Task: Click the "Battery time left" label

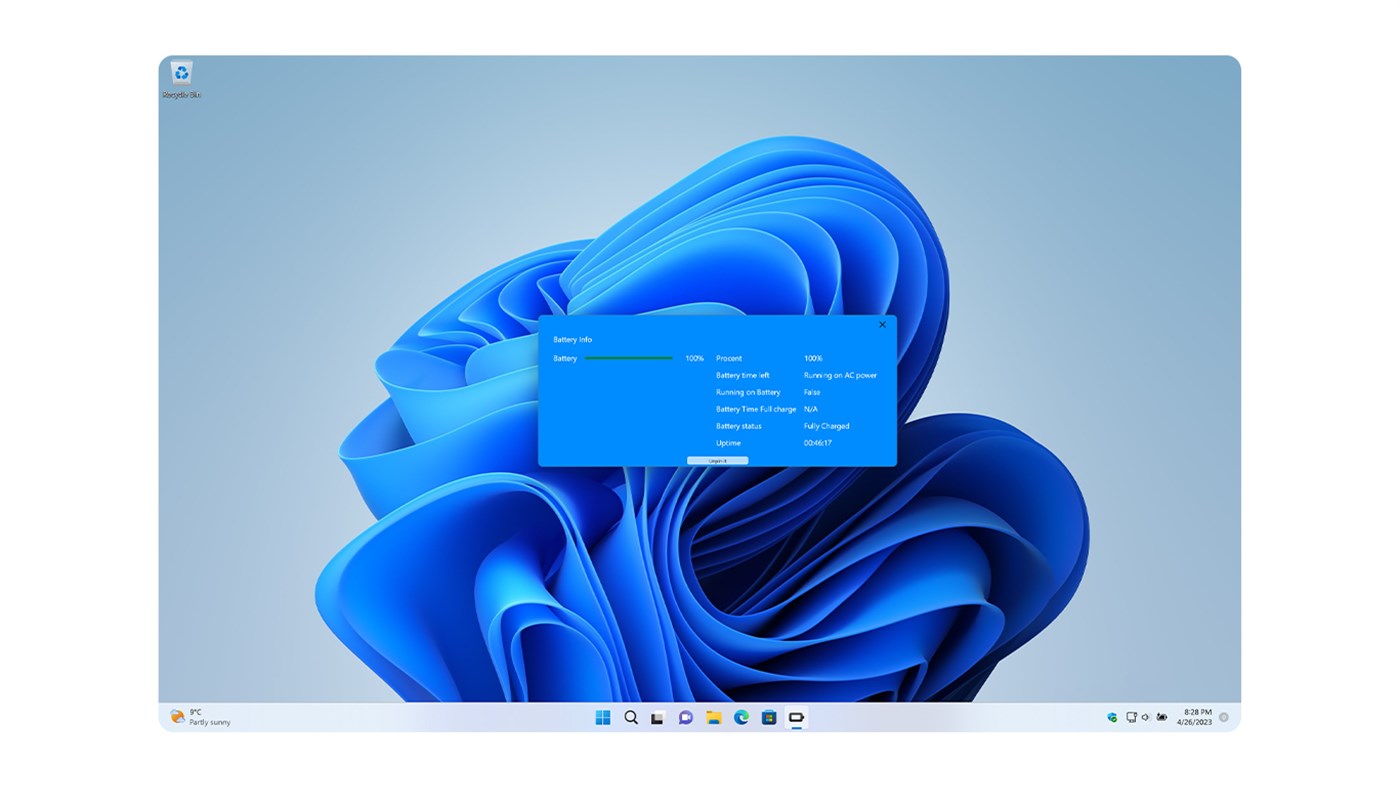Action: point(743,375)
